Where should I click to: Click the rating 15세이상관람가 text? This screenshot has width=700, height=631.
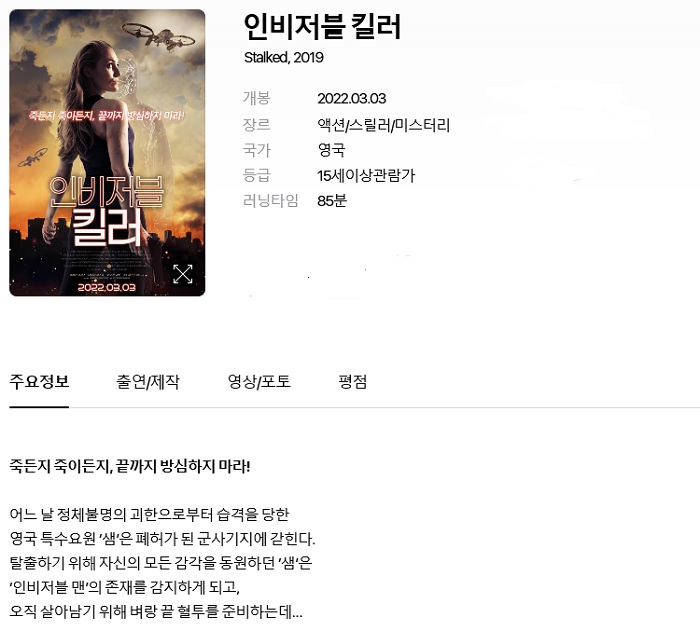point(366,176)
